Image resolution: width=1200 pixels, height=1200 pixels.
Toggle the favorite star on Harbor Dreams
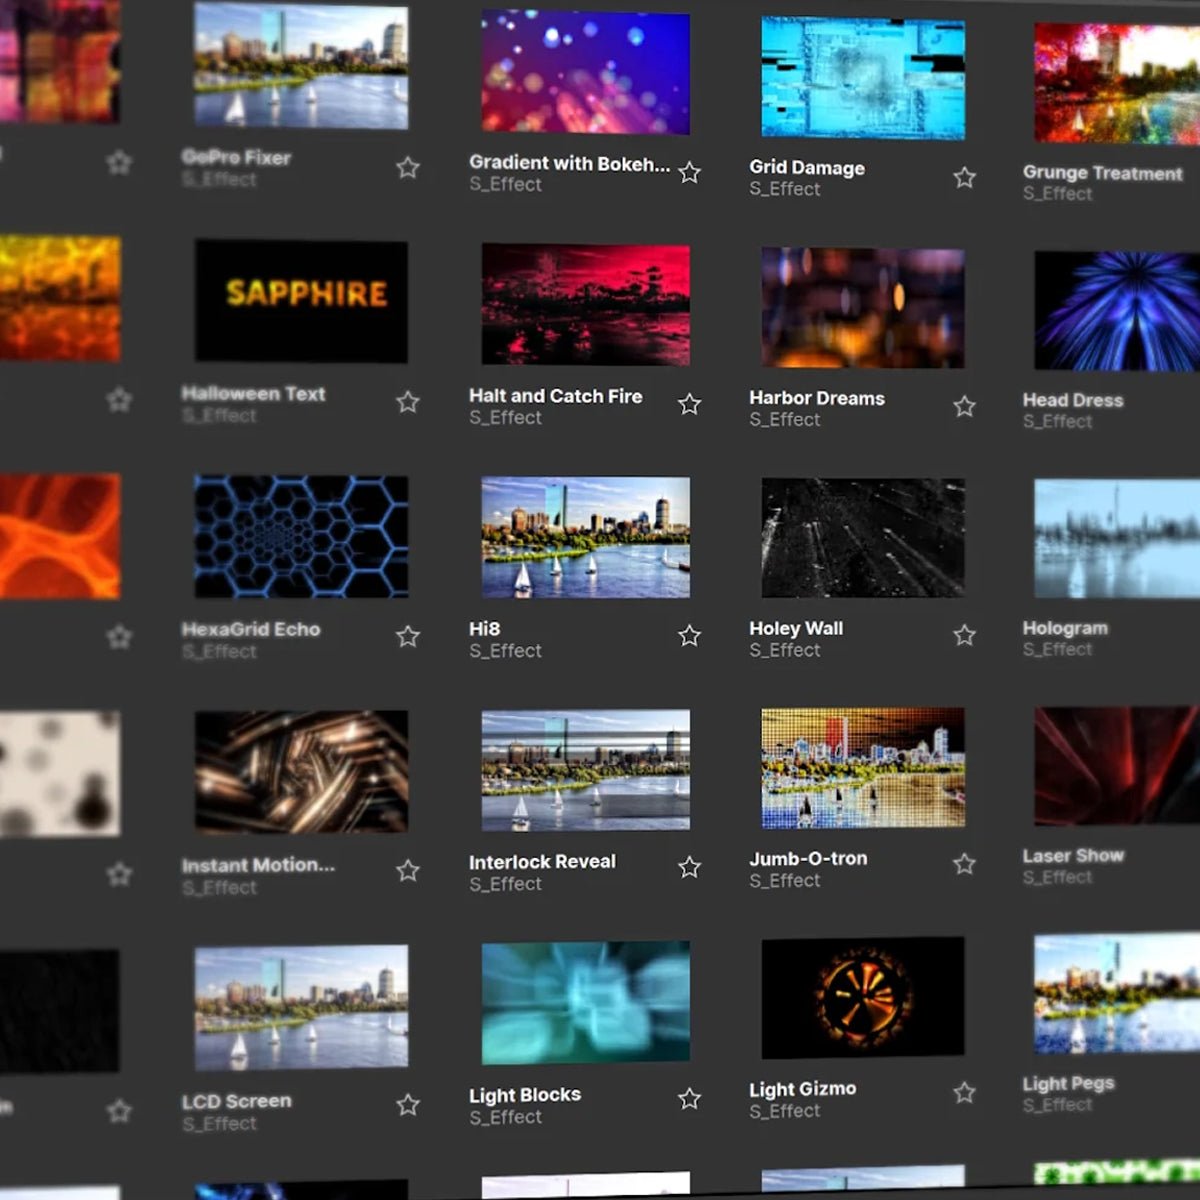(964, 406)
